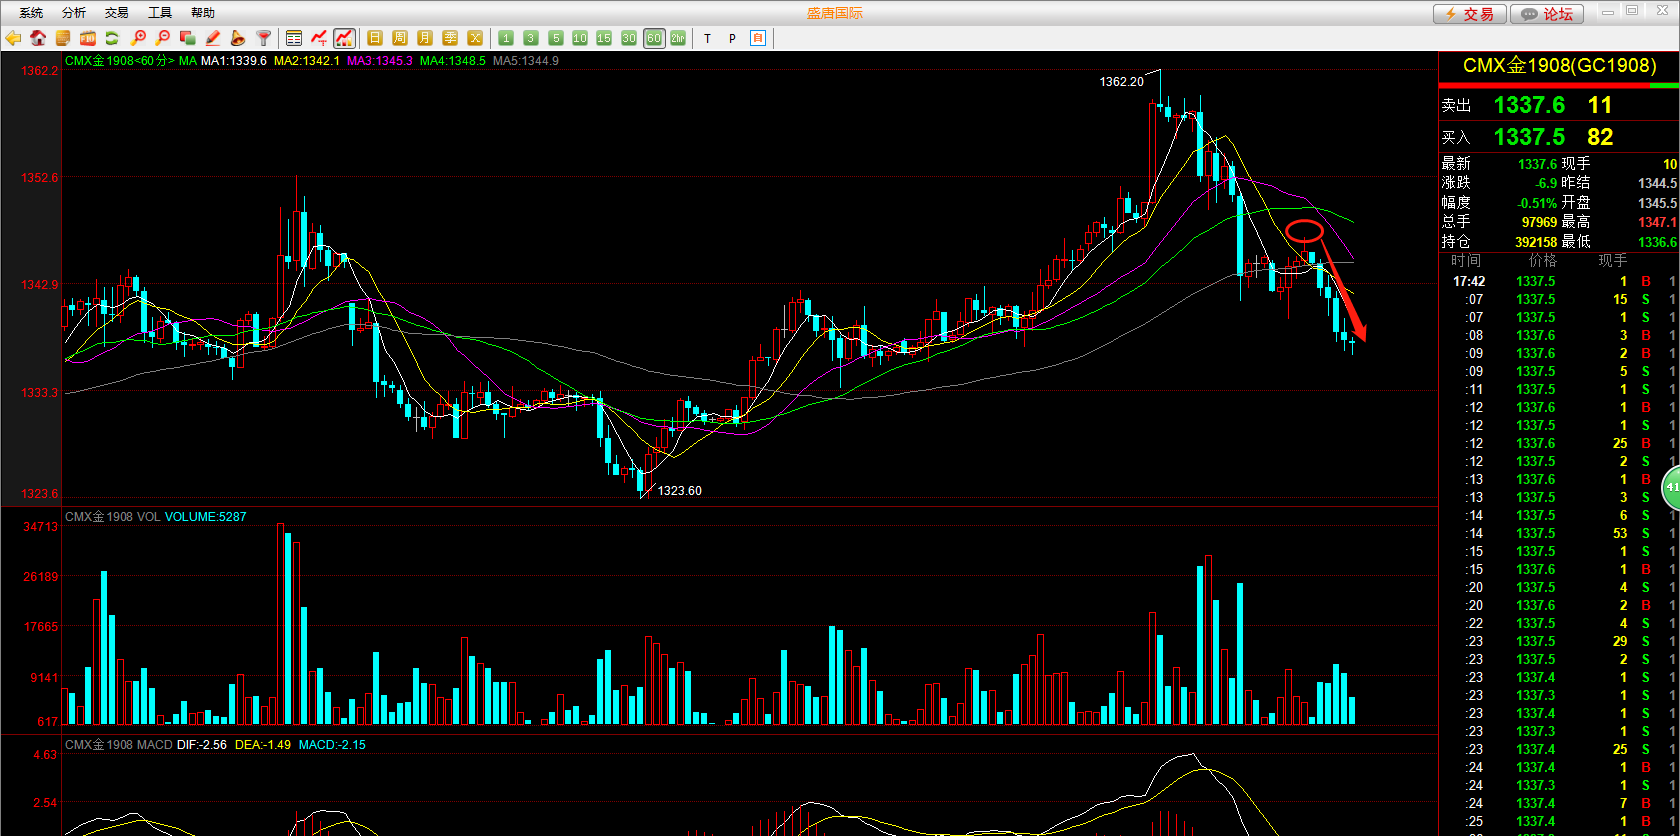Click the CMX金1908(GC1908) contract title
This screenshot has width=1680, height=836.
click(x=1559, y=66)
